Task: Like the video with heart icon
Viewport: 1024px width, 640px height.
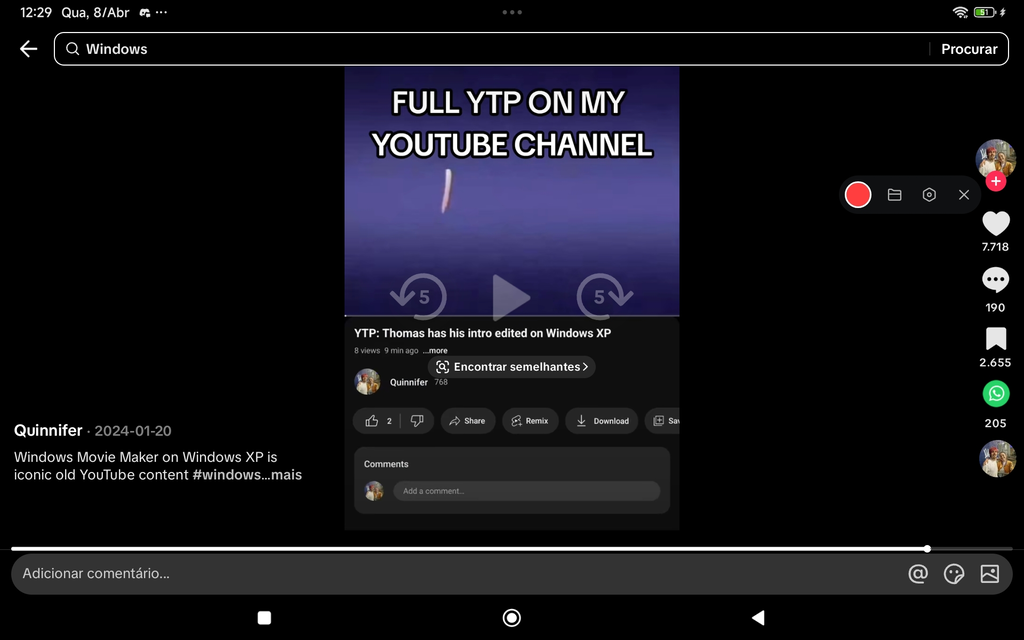Action: (995, 224)
